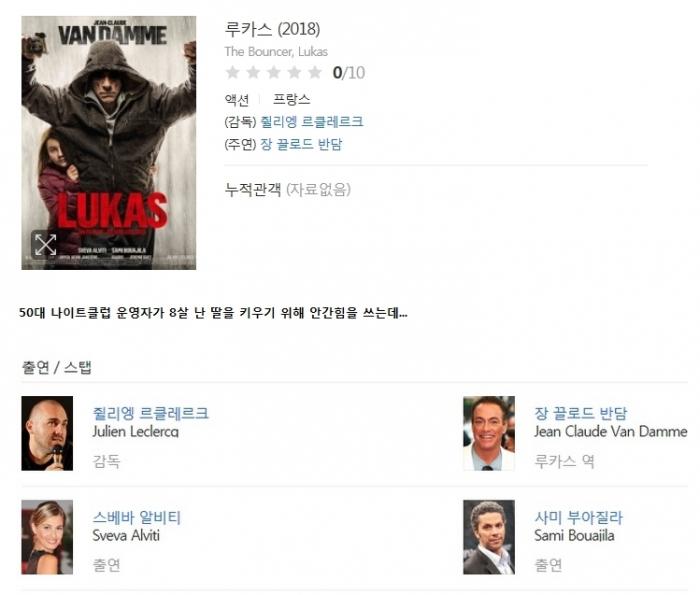Open lead actor link 장 끌로드 반담 next to 주연
The height and width of the screenshot is (595, 700).
tap(301, 144)
